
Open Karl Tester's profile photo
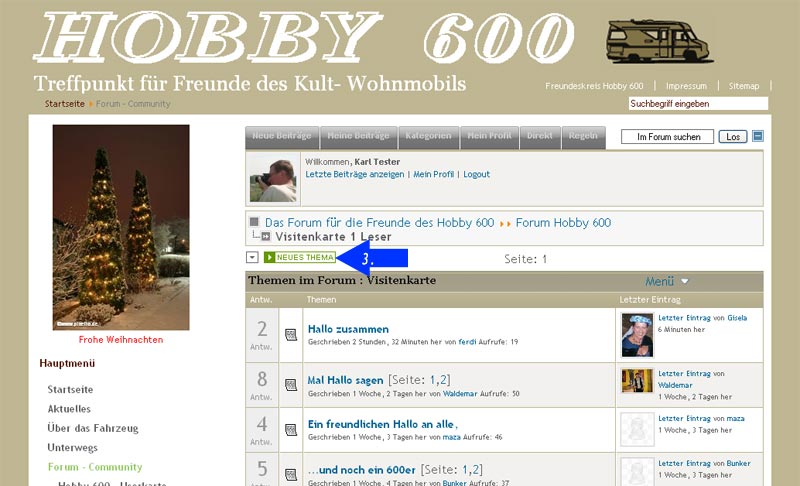[x=273, y=180]
